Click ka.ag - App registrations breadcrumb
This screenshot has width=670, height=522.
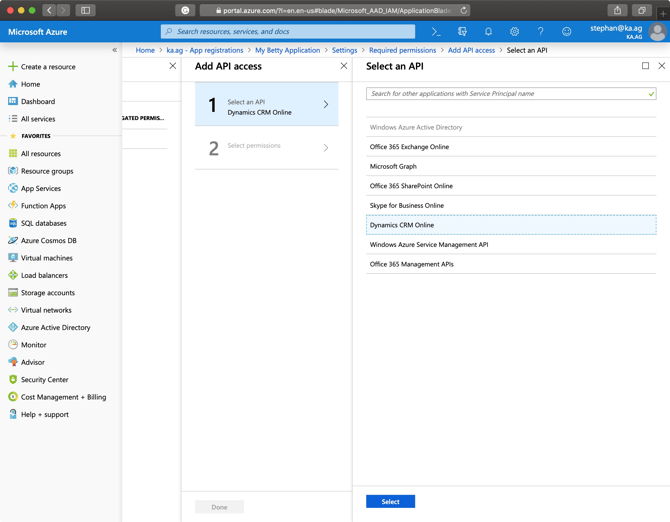coord(205,50)
